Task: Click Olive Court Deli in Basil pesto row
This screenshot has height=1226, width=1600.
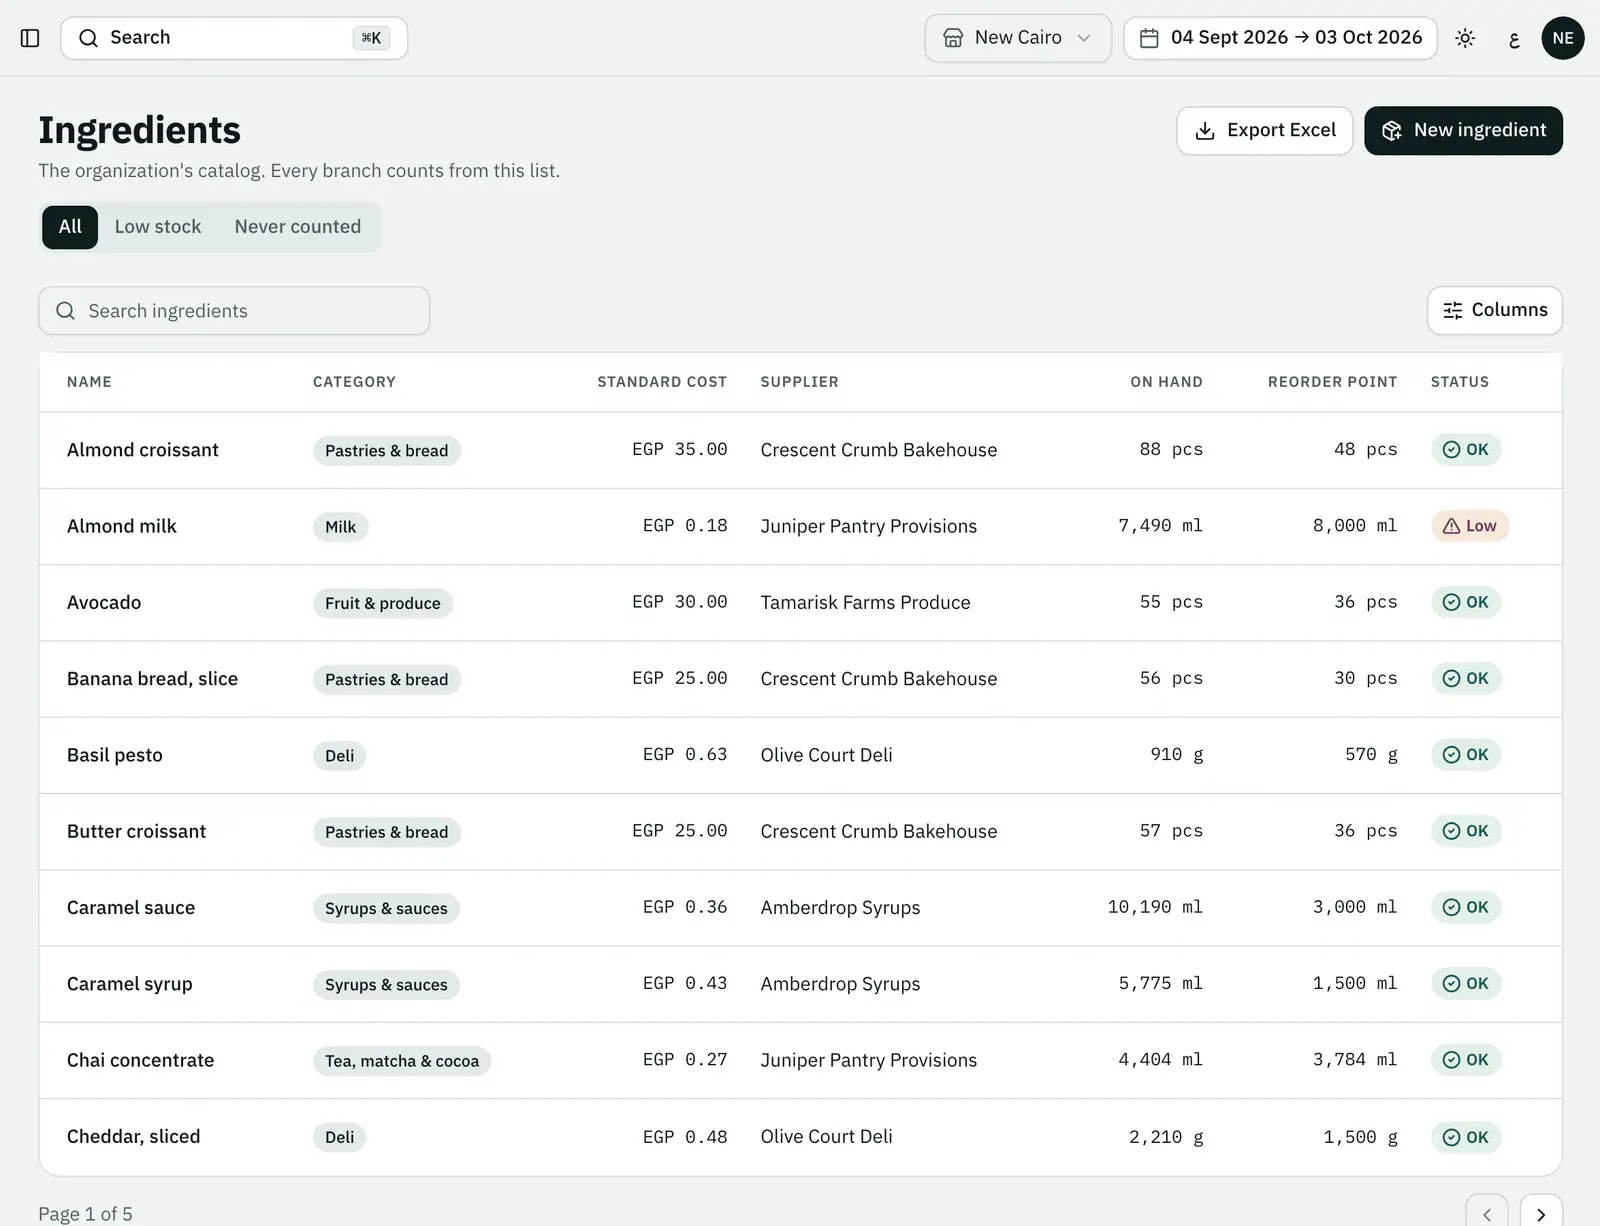Action: point(826,755)
